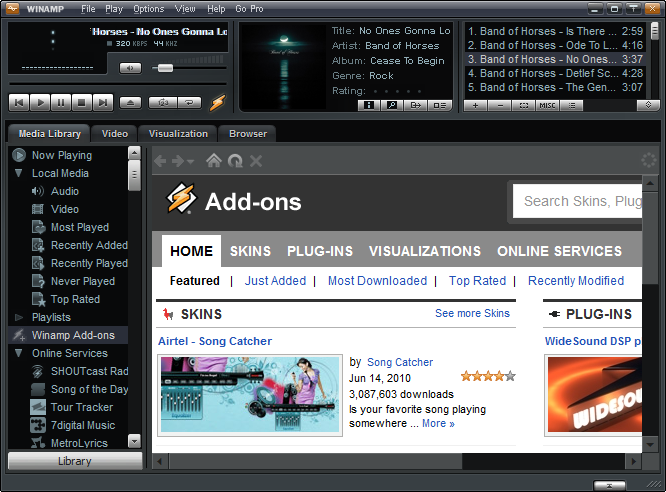Open 7digital Music service

tap(83, 425)
